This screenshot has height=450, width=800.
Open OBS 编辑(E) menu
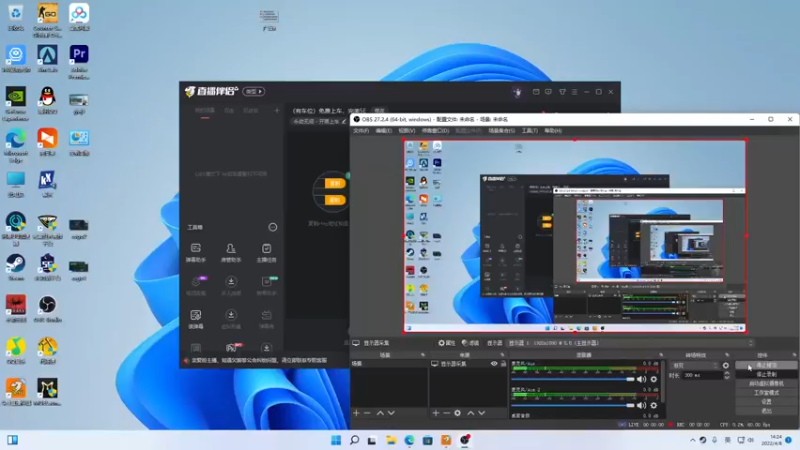click(384, 131)
